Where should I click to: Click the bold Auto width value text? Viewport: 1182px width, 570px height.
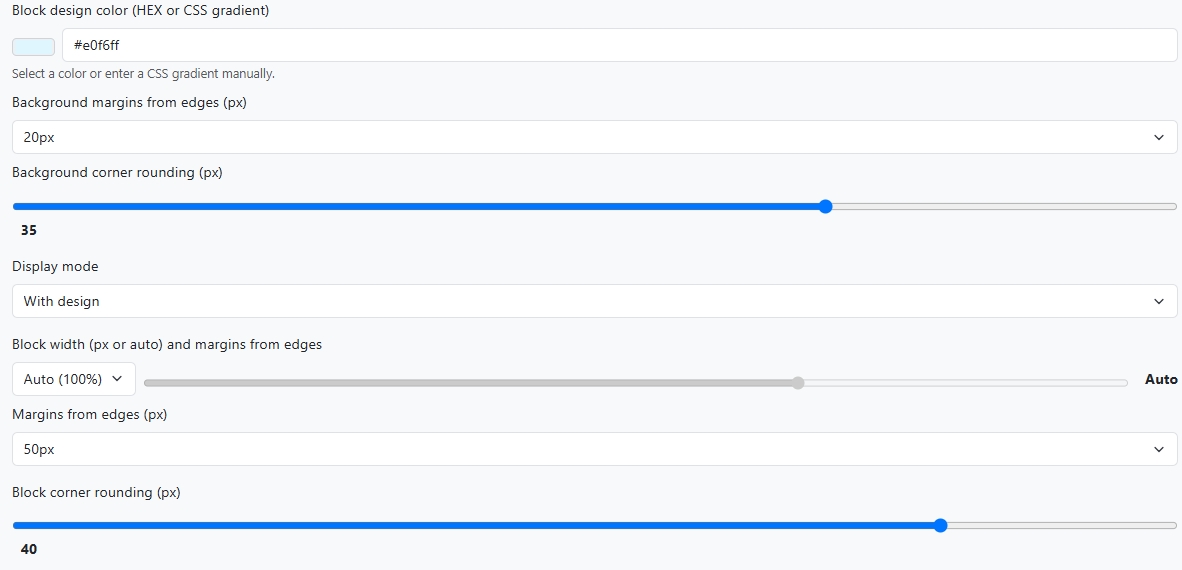tap(1160, 380)
